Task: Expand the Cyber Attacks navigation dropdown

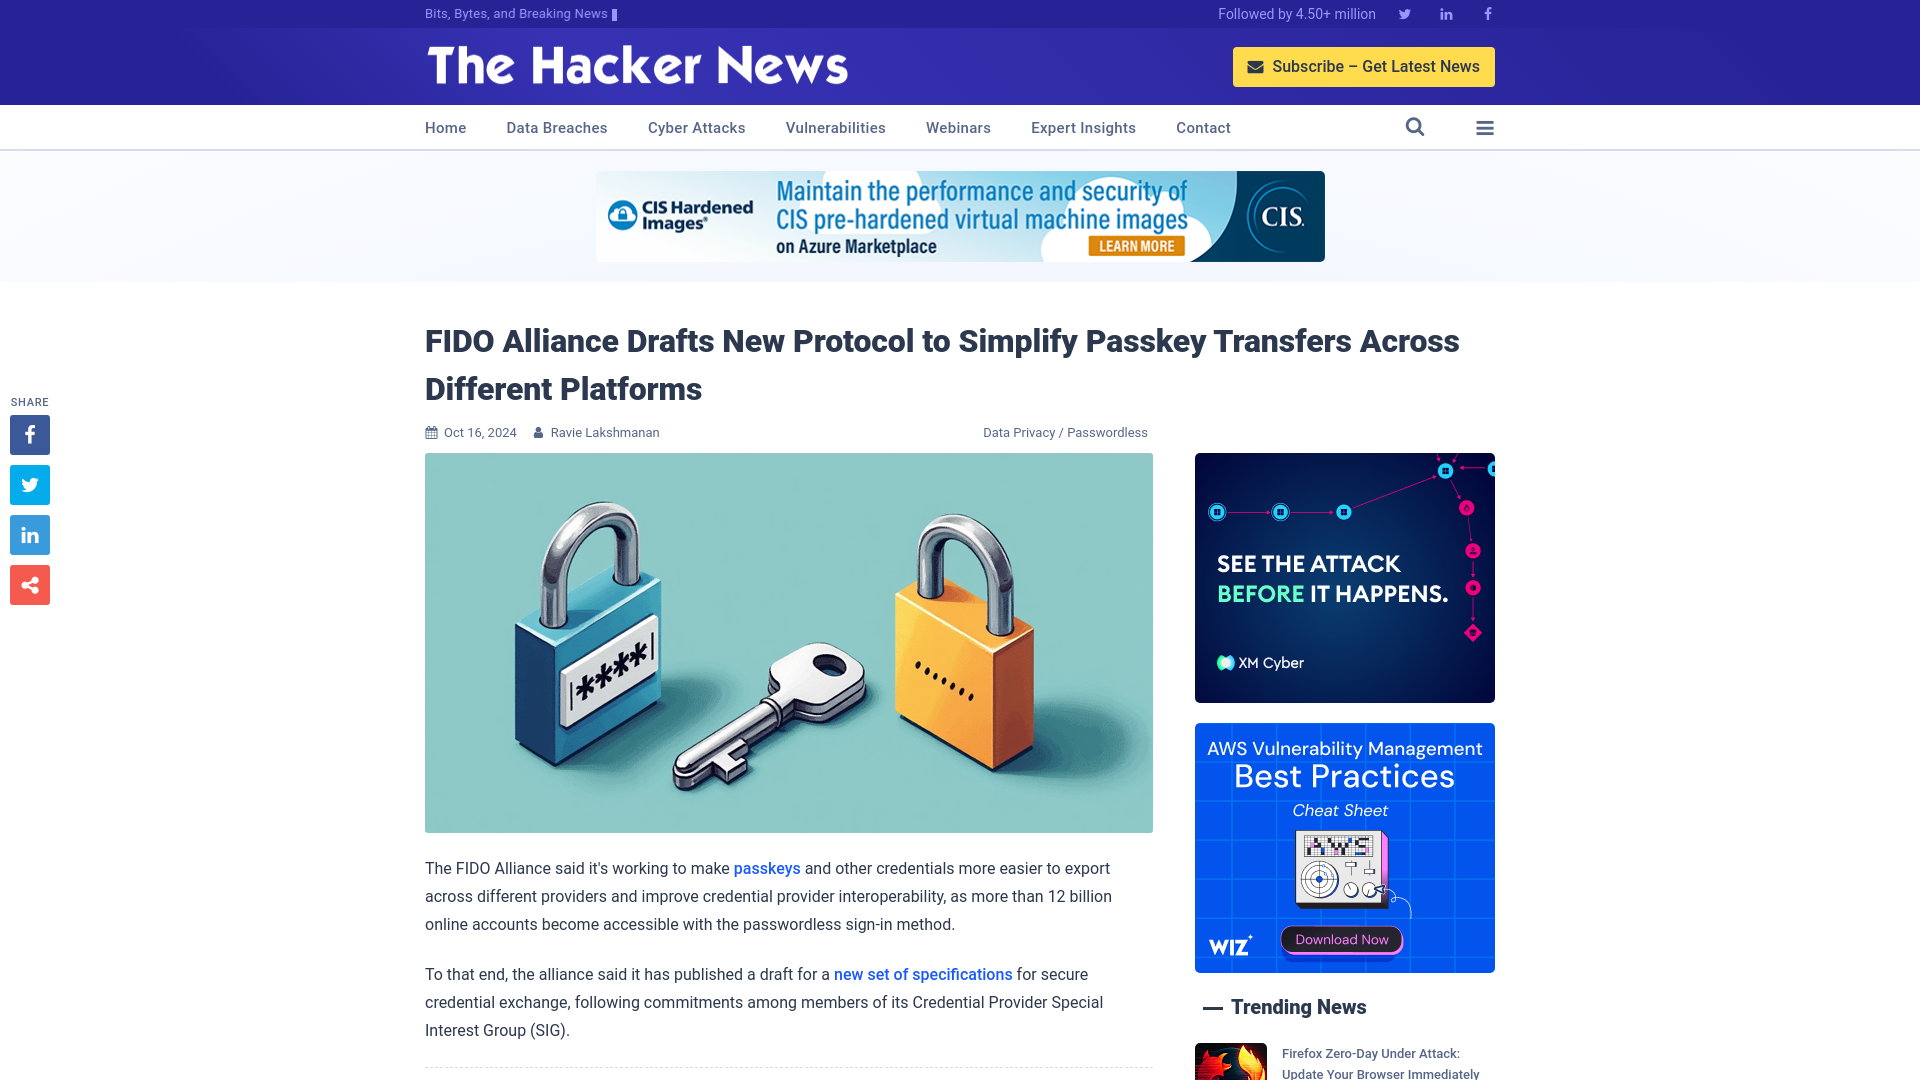Action: pos(696,127)
